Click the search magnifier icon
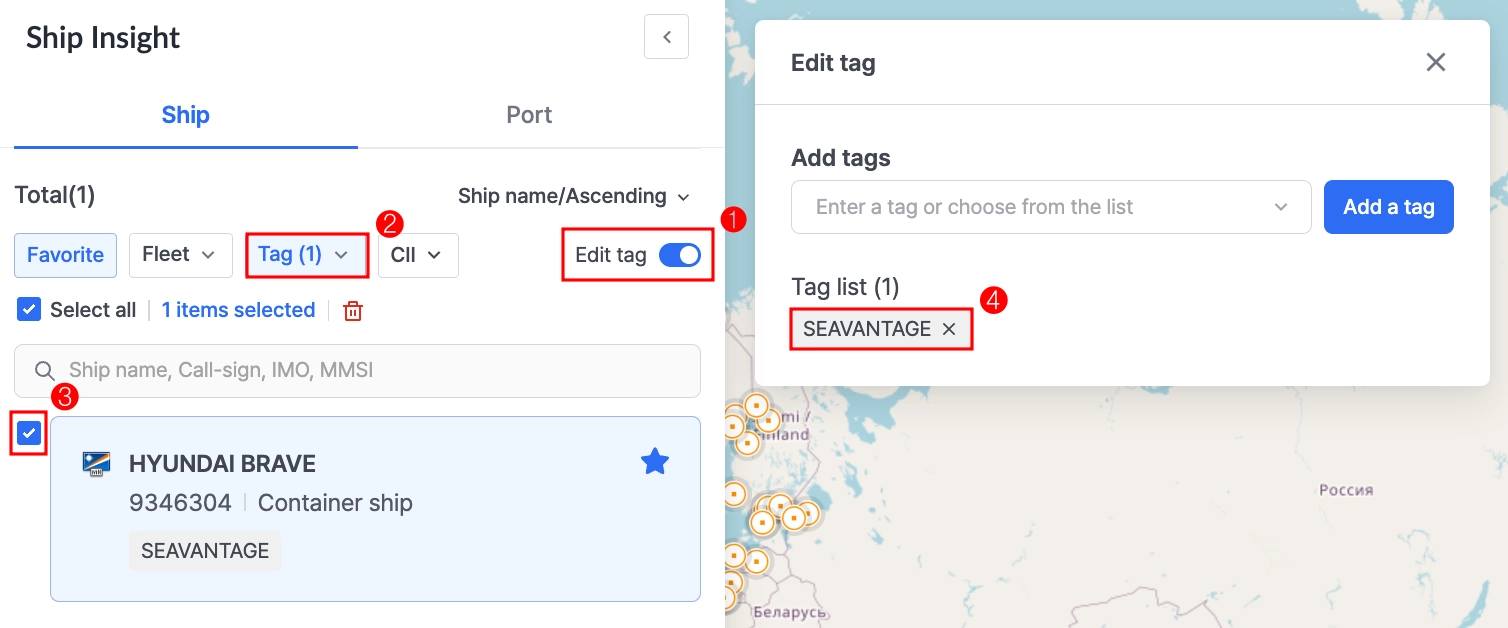Viewport: 1508px width, 628px height. pos(44,371)
